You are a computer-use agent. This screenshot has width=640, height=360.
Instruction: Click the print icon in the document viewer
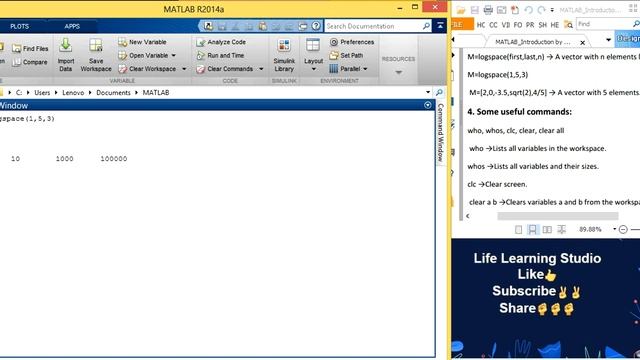[488, 10]
